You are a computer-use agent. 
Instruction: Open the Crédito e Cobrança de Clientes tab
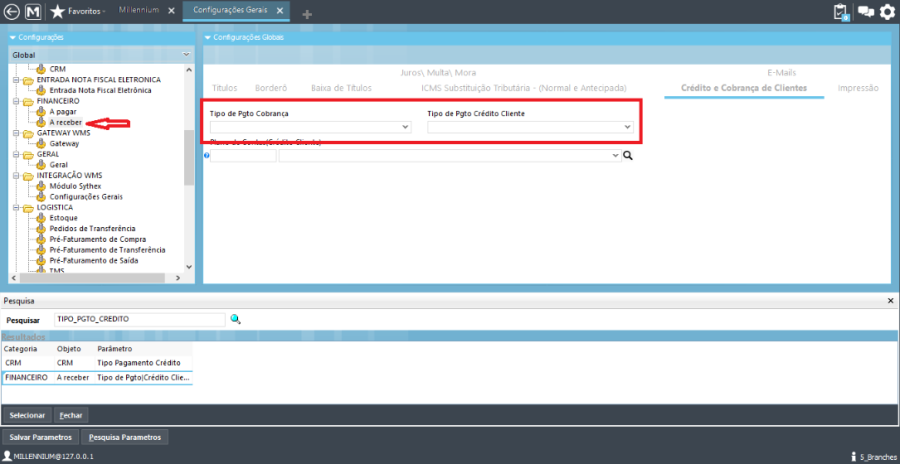(x=744, y=88)
